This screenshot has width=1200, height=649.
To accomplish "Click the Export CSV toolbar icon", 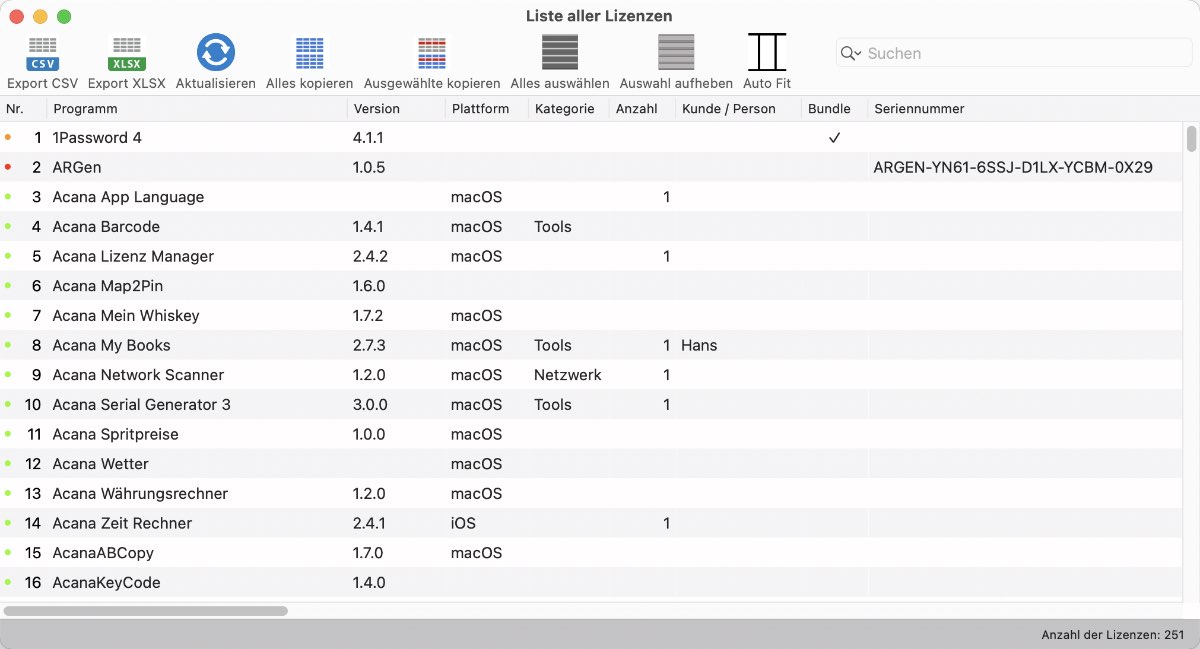I will coord(42,53).
